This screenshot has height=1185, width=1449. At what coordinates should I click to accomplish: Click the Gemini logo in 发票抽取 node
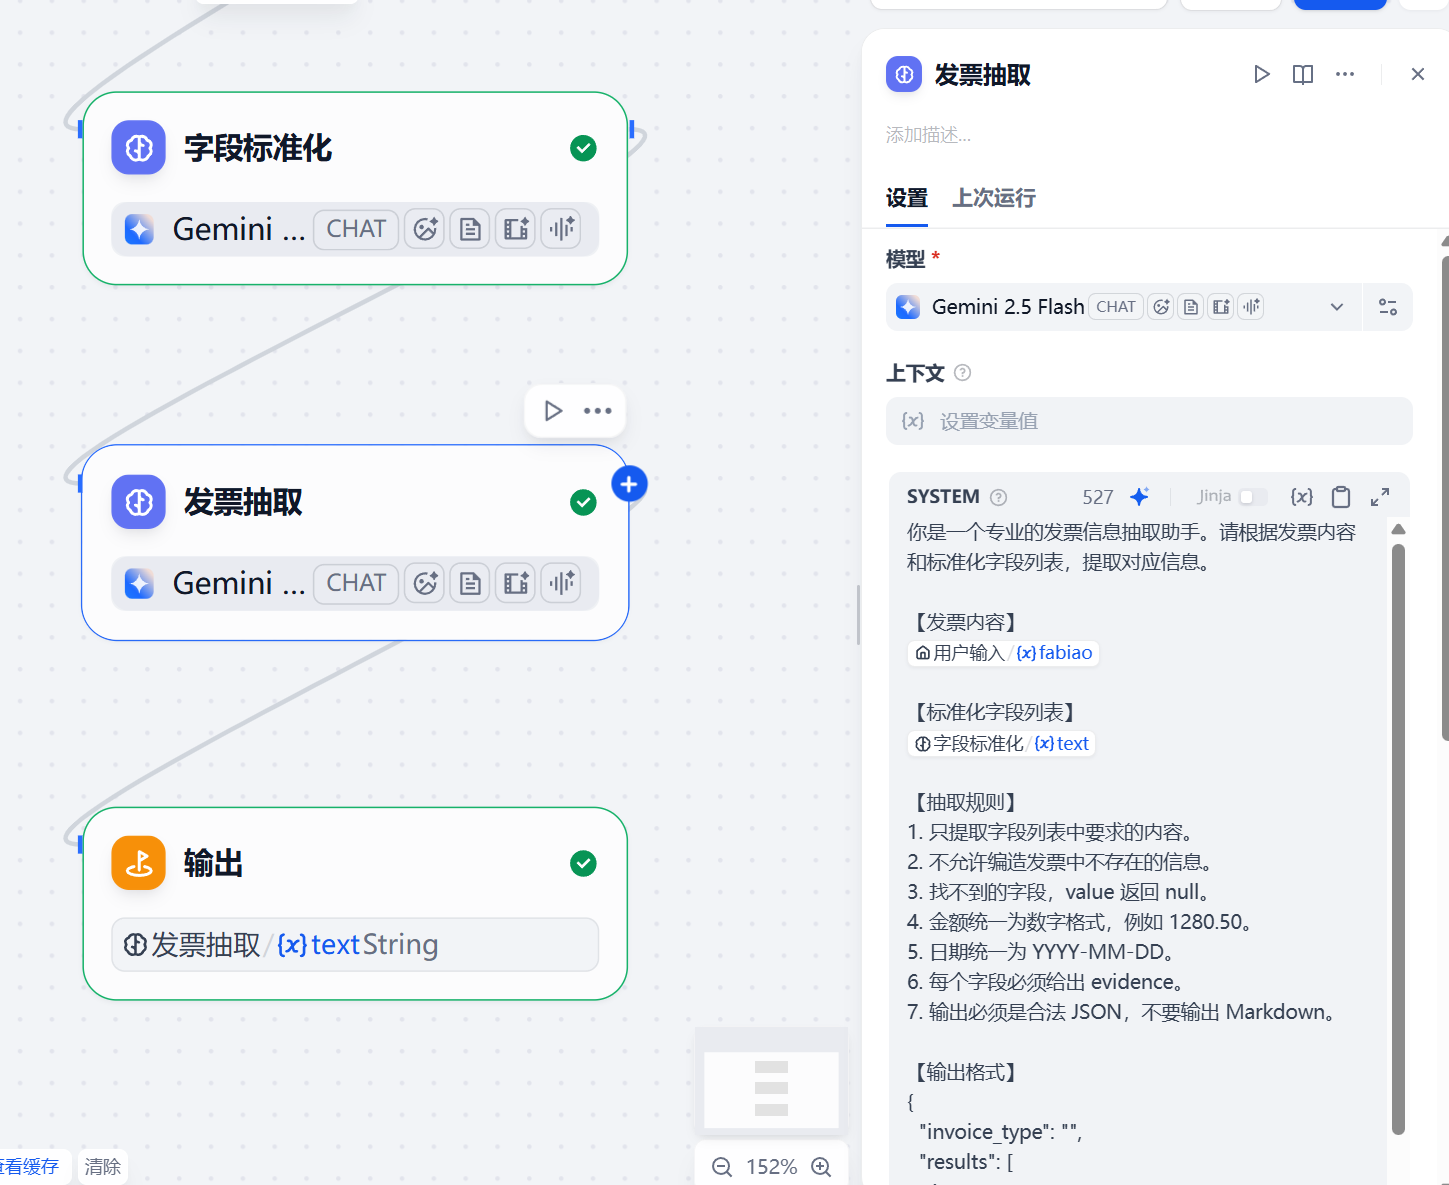[x=139, y=583]
